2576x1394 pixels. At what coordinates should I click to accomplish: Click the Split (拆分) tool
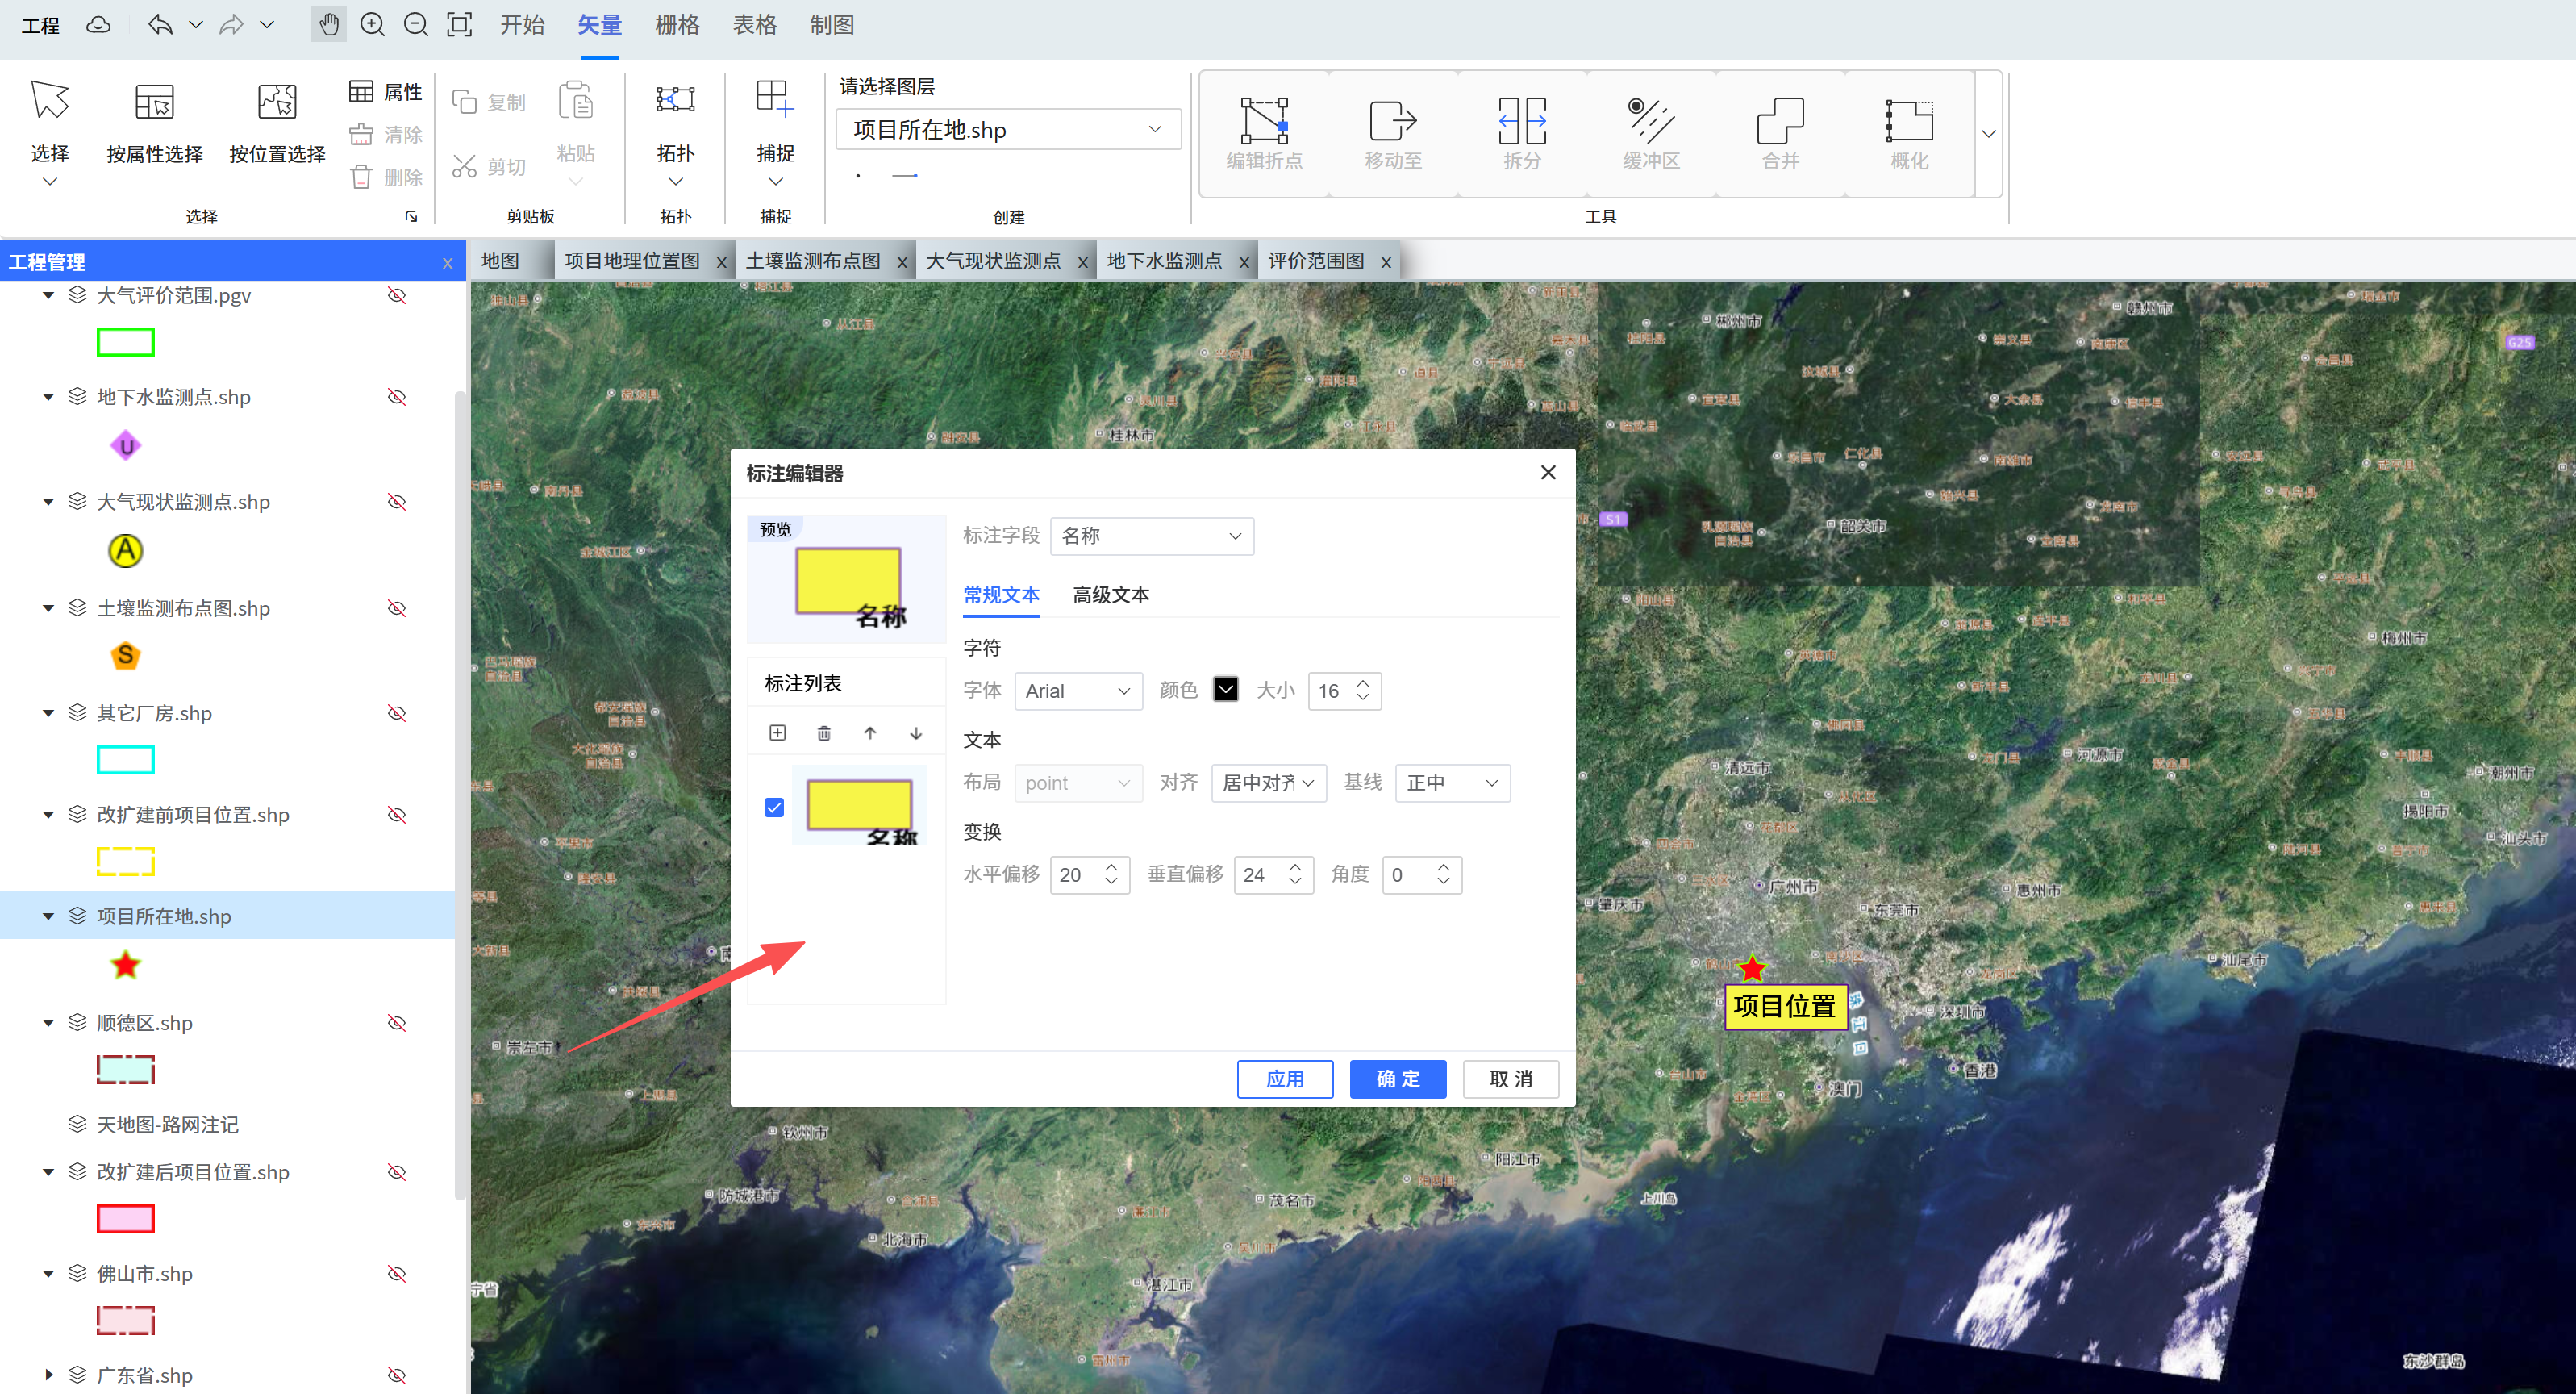click(1522, 133)
